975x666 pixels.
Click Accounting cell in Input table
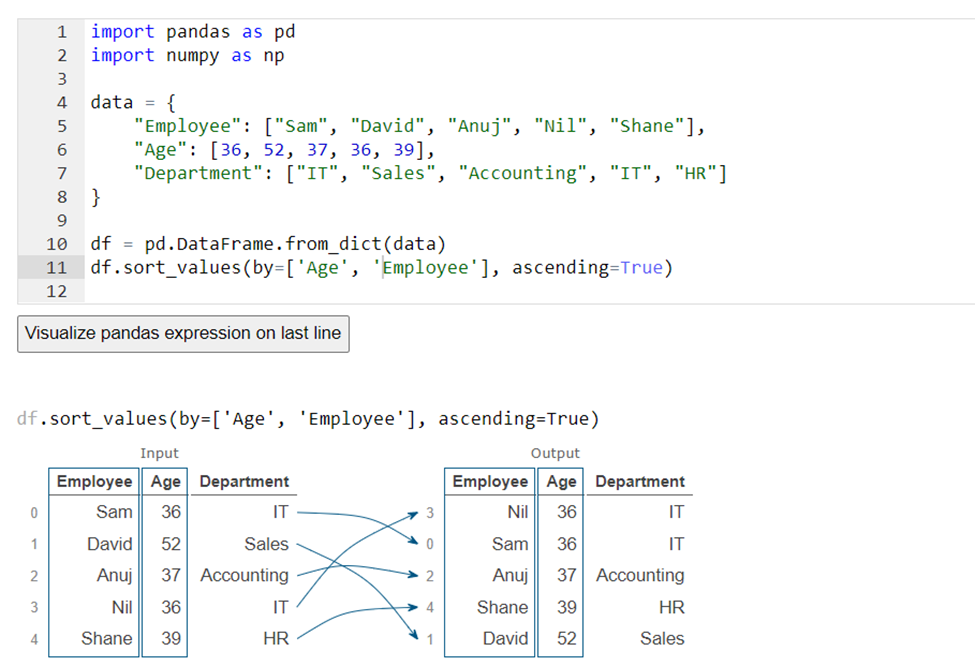tap(244, 575)
